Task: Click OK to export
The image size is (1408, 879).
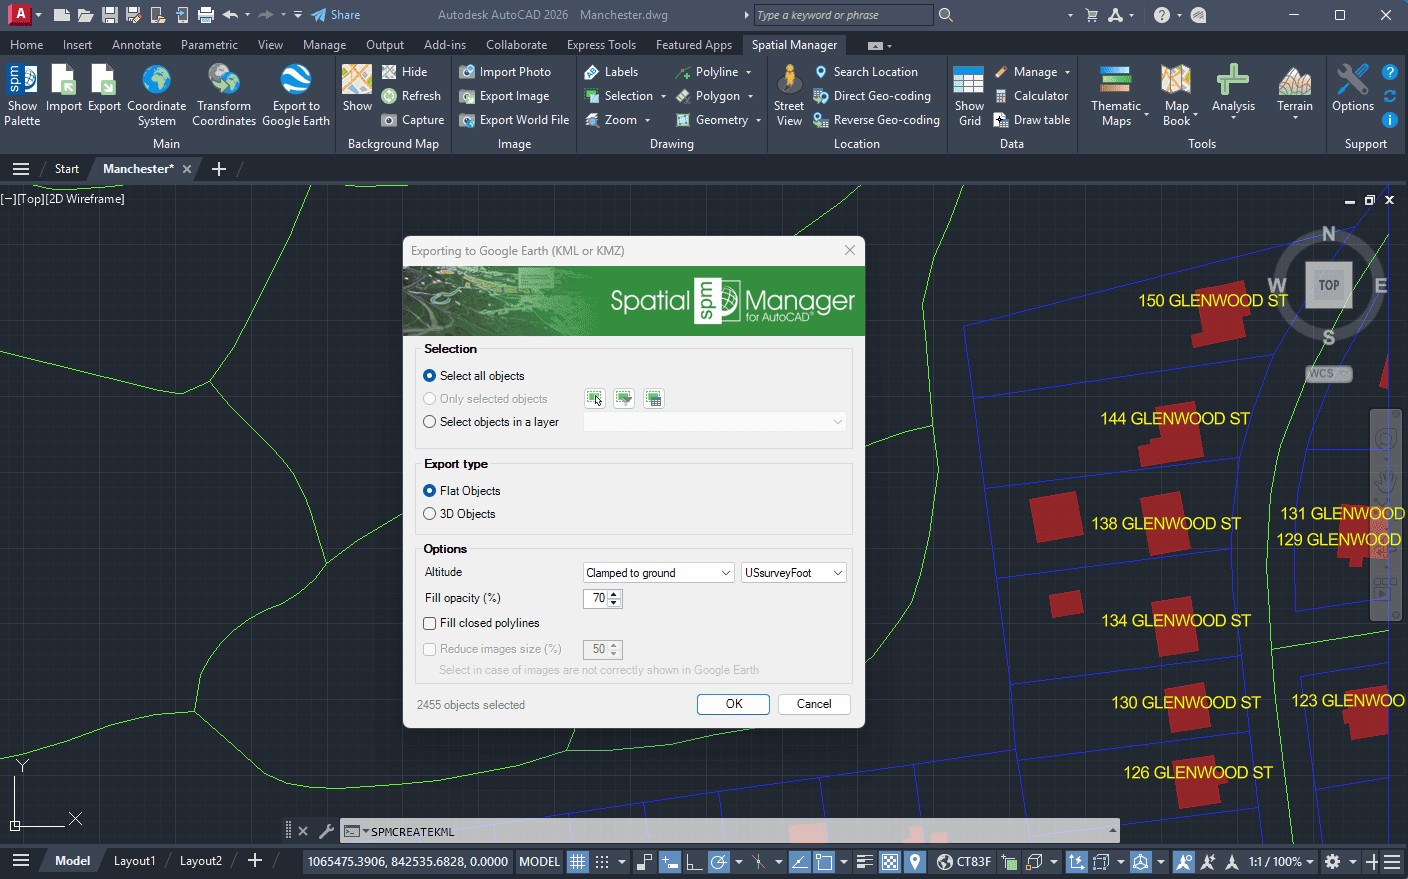Action: tap(733, 704)
